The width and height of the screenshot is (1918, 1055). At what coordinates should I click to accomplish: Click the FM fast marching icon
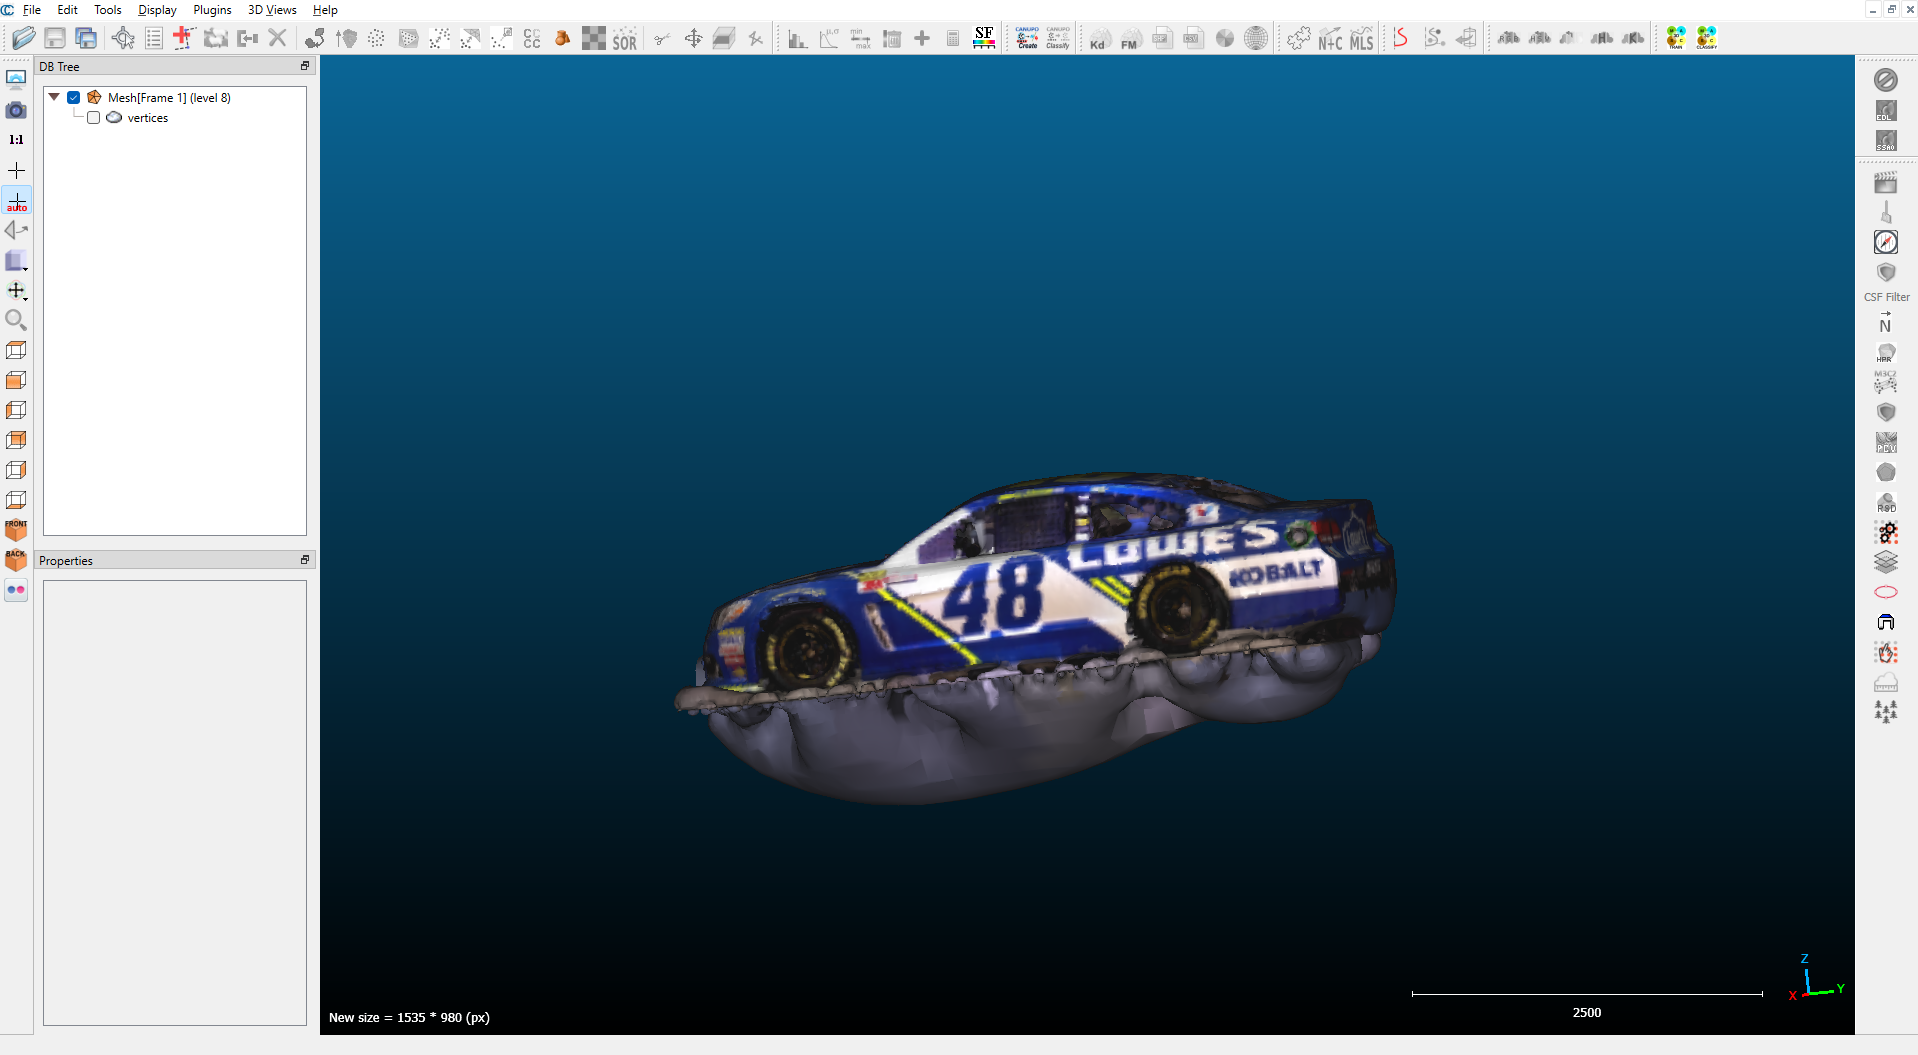click(x=1130, y=38)
